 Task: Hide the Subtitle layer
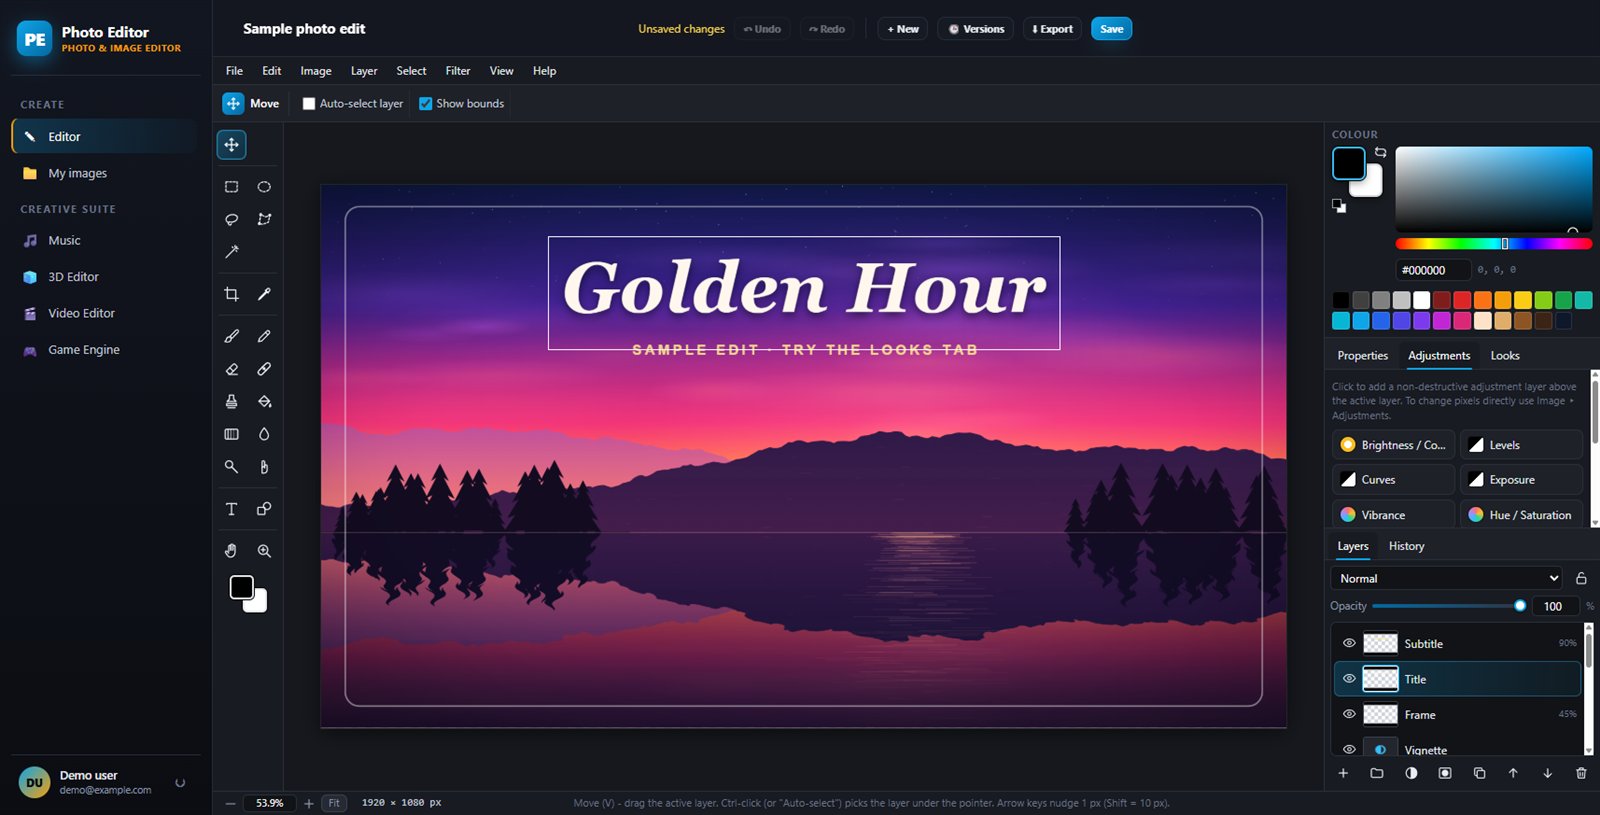pos(1349,643)
